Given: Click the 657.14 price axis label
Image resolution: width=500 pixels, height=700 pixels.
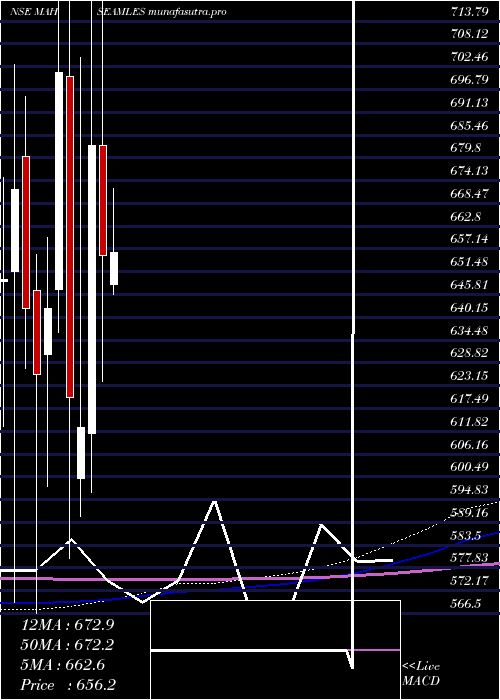Looking at the screenshot, I should [x=470, y=239].
